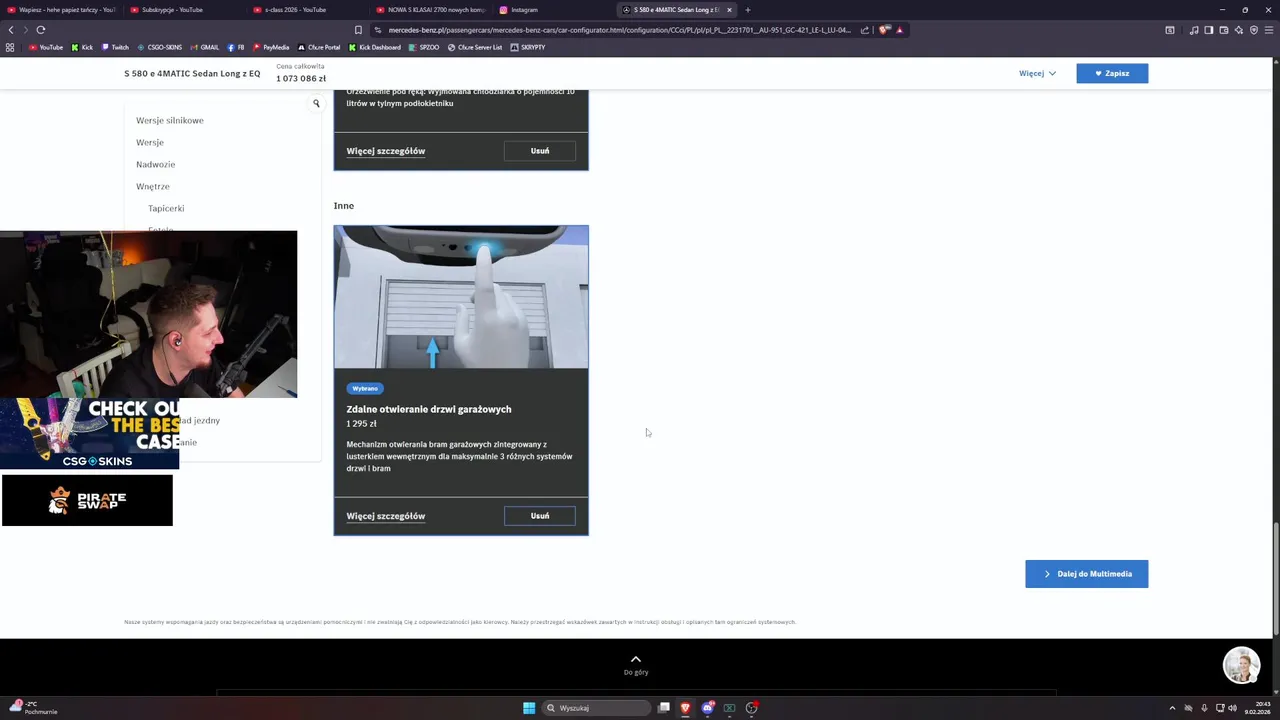Close the S 580 e 4MATIC tab

[729, 10]
